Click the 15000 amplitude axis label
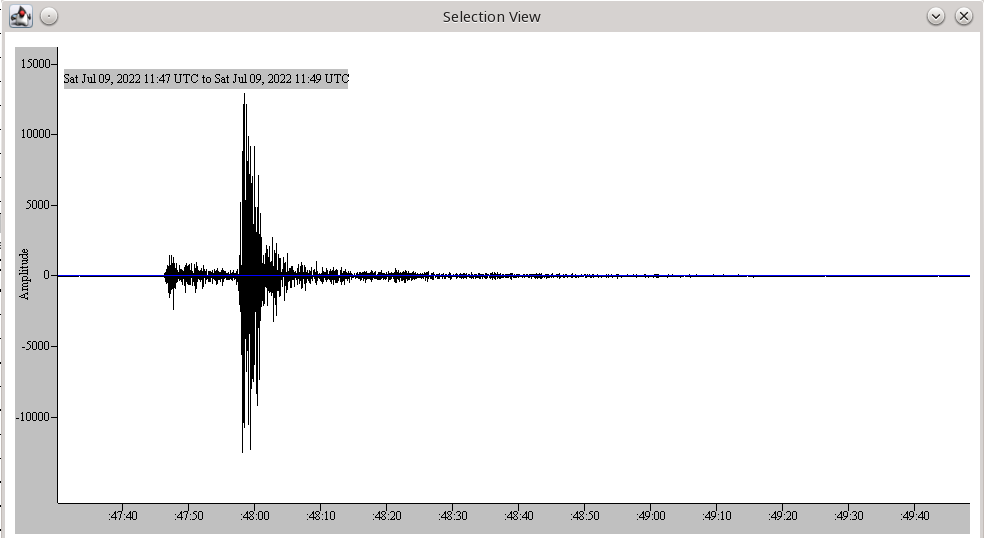The image size is (984, 538). [x=36, y=64]
